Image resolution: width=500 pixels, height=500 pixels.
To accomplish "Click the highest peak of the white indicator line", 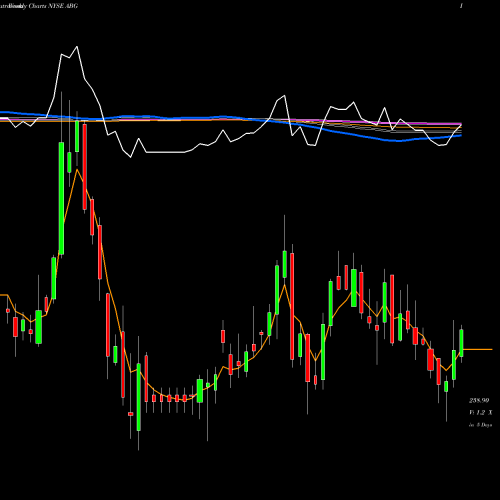I will pyautogui.click(x=77, y=47).
